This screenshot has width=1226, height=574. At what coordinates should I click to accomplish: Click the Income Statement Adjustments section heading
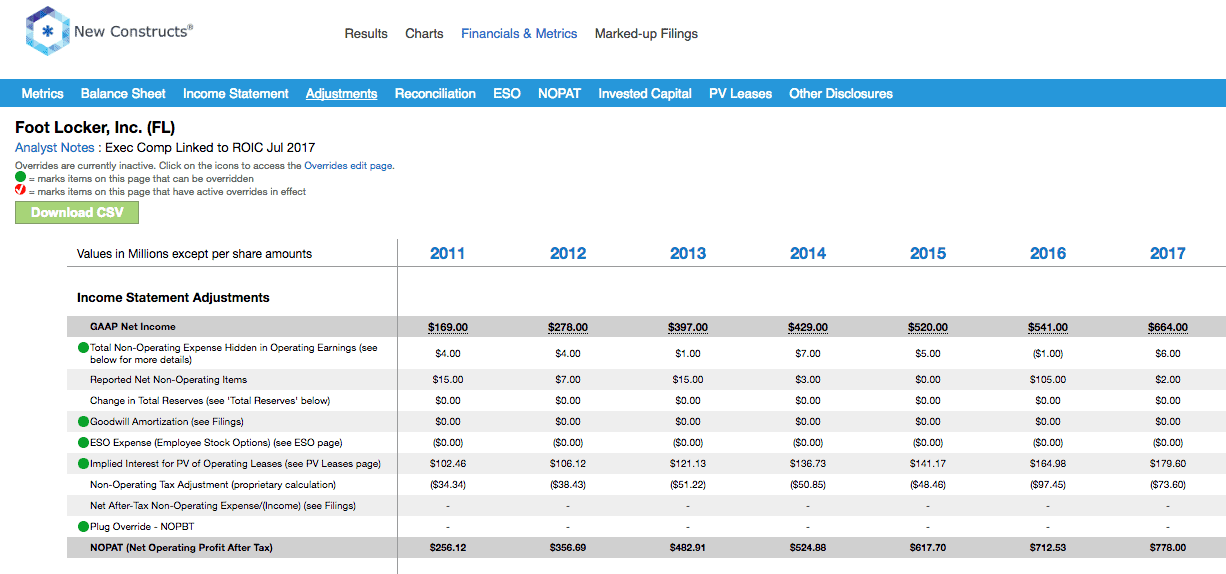tap(173, 298)
